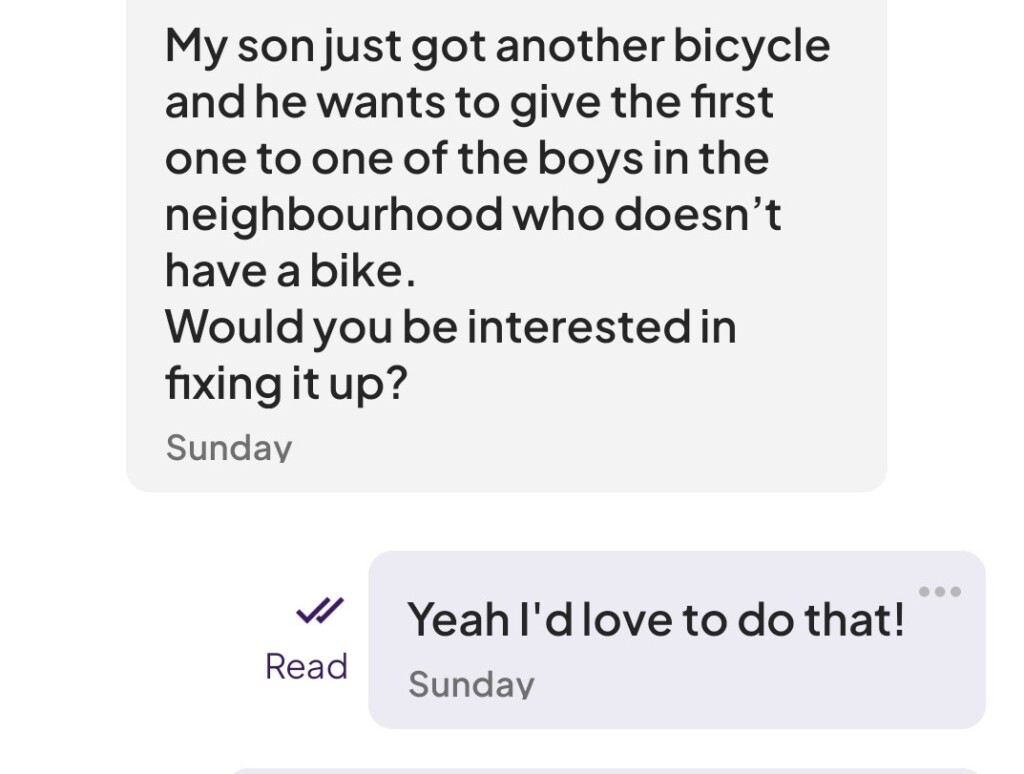Tap the "fixing it up?" text
Viewport: 1024px width, 774px height.
(287, 385)
